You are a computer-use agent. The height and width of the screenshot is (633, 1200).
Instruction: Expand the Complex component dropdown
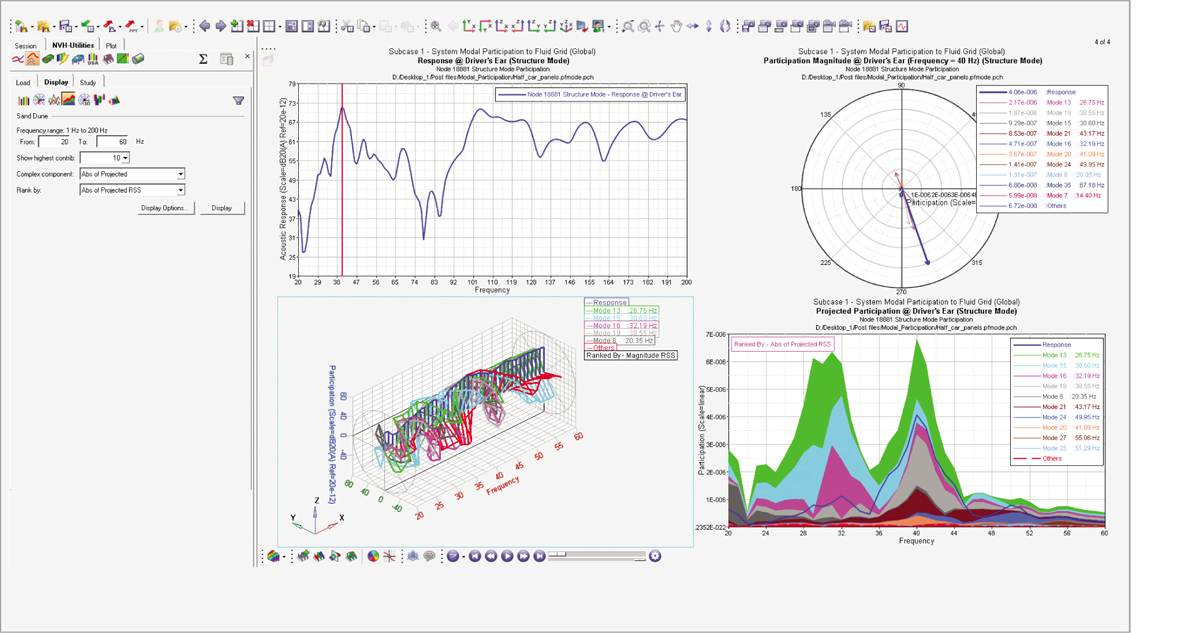click(180, 174)
